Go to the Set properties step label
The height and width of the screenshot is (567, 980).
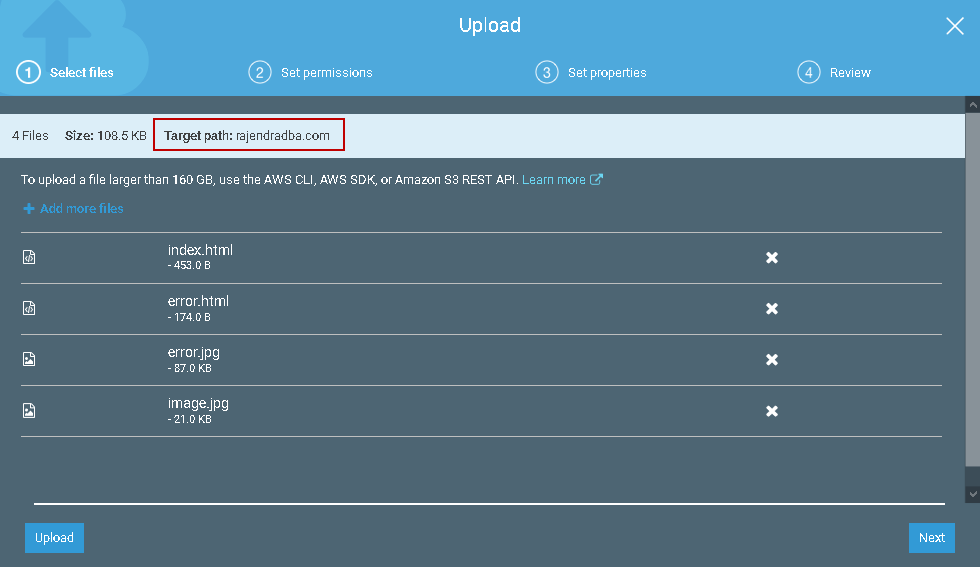[x=607, y=73]
